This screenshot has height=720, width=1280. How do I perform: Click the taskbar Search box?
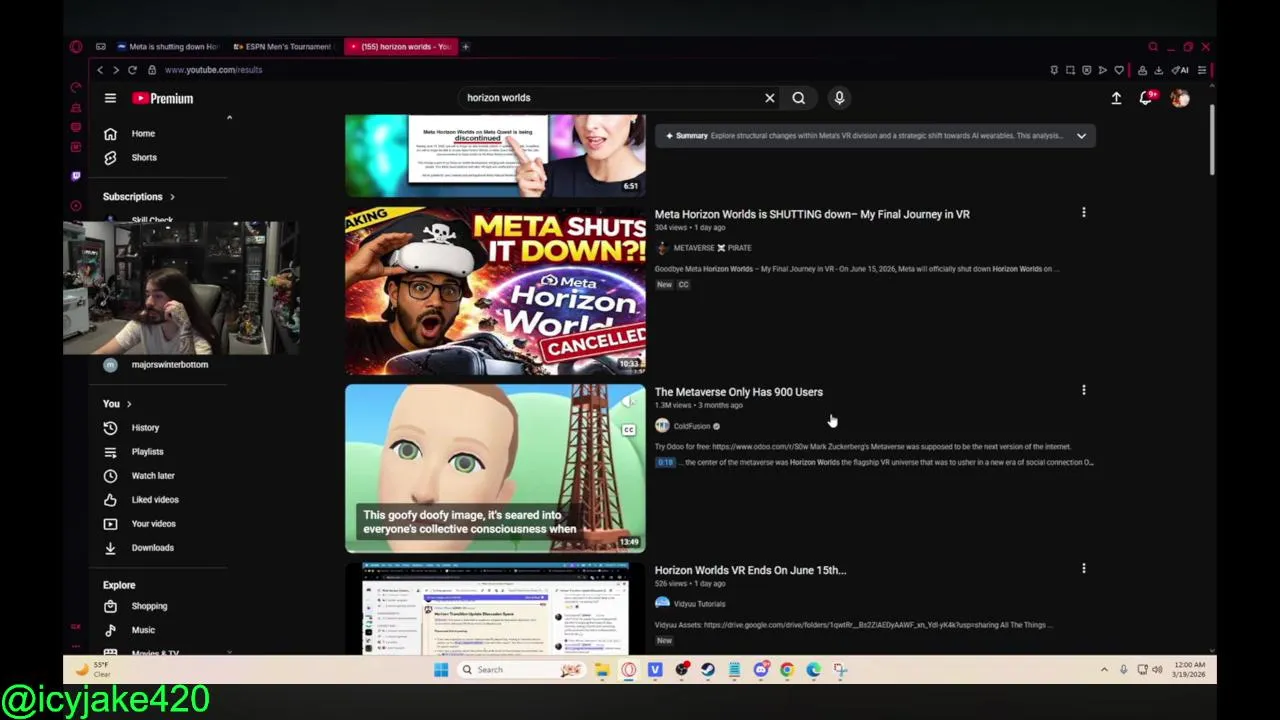point(523,670)
